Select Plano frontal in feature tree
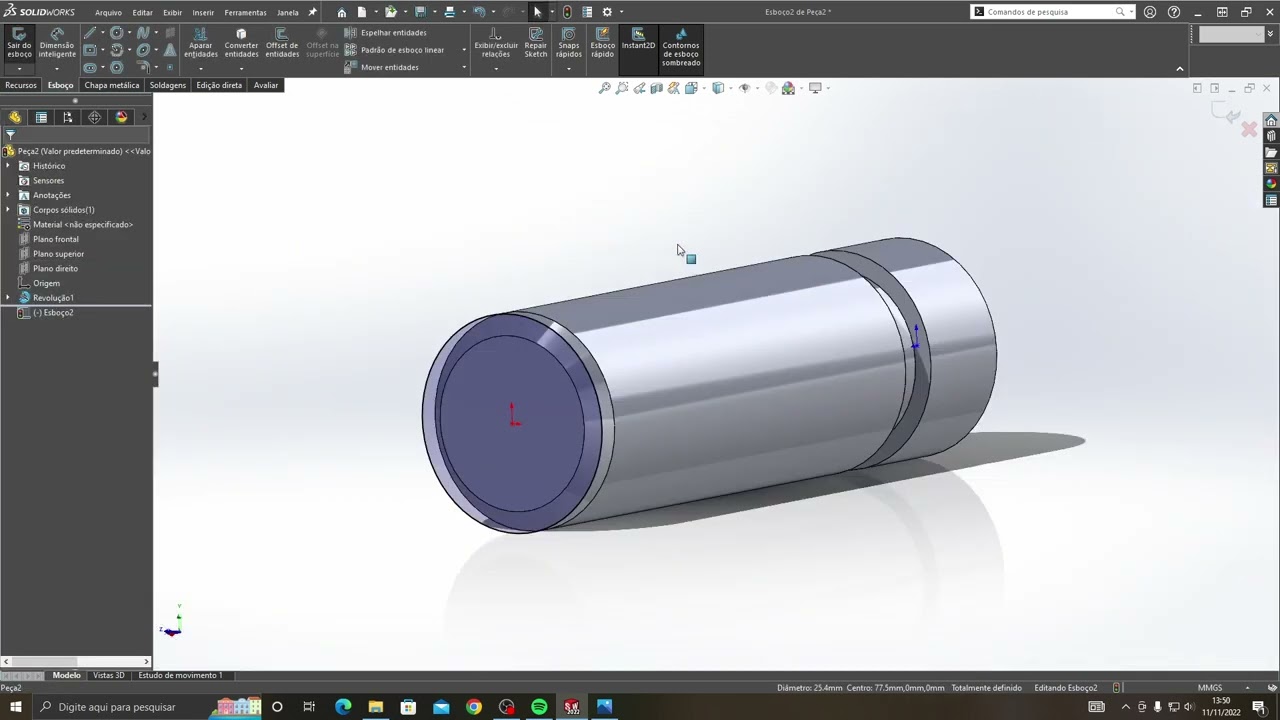Image resolution: width=1280 pixels, height=720 pixels. click(55, 239)
